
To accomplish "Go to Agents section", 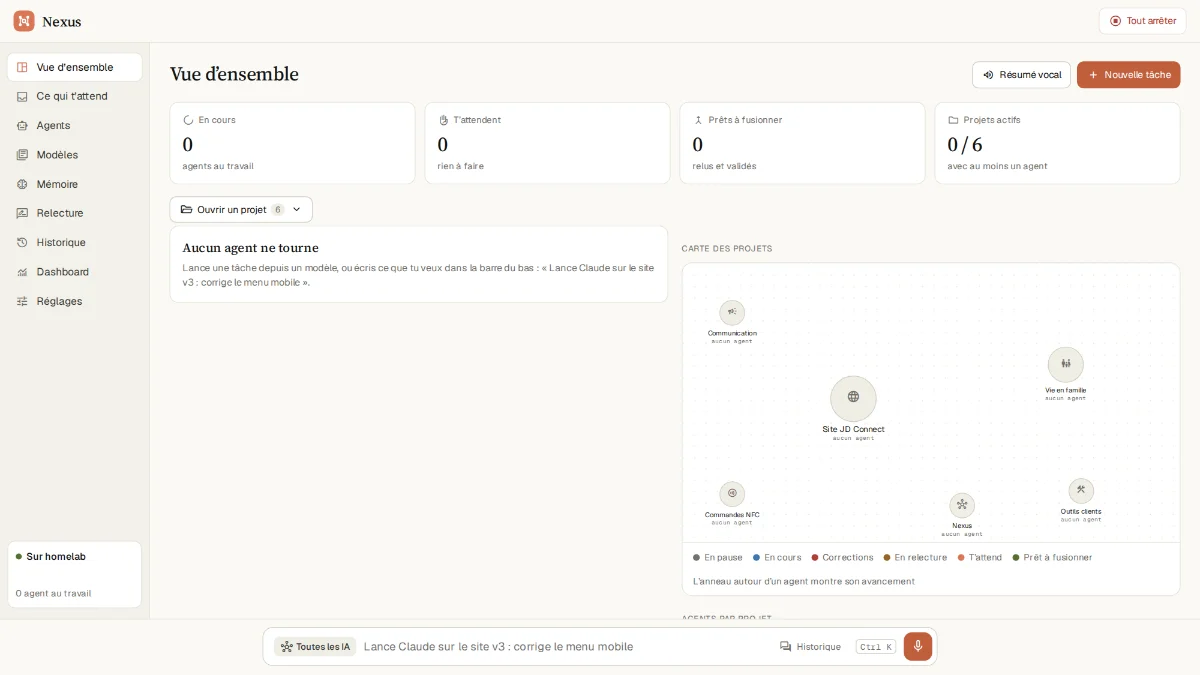I will pos(74,125).
